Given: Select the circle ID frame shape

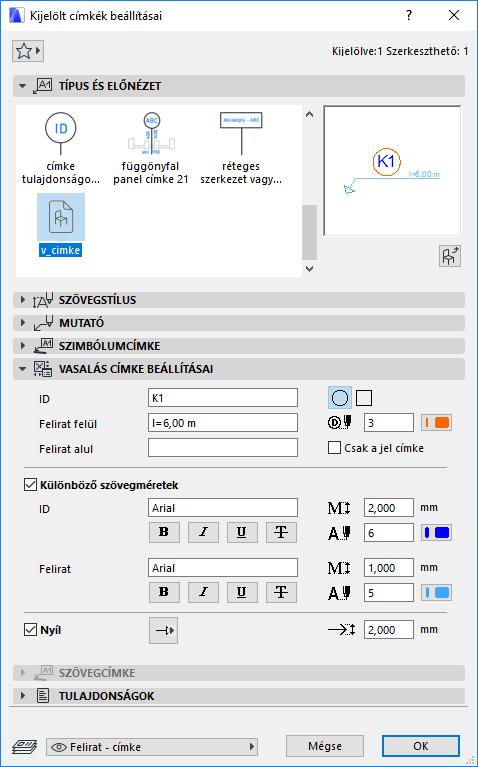Looking at the screenshot, I should 340,398.
